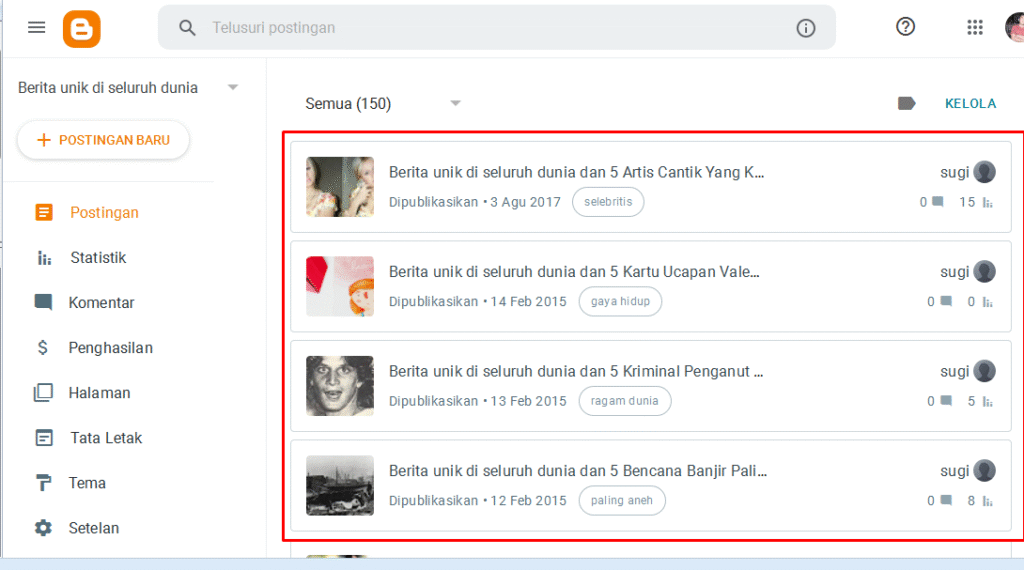Click sugi avatar on Kartu Ucapan post
This screenshot has width=1024, height=570.
point(984,272)
